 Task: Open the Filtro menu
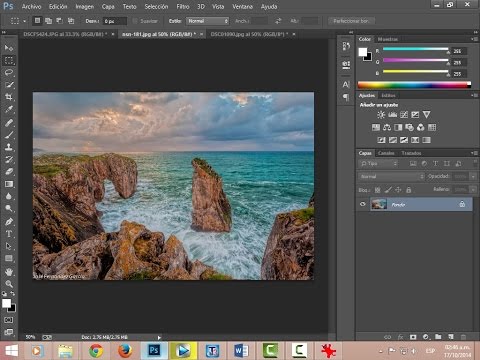point(183,7)
